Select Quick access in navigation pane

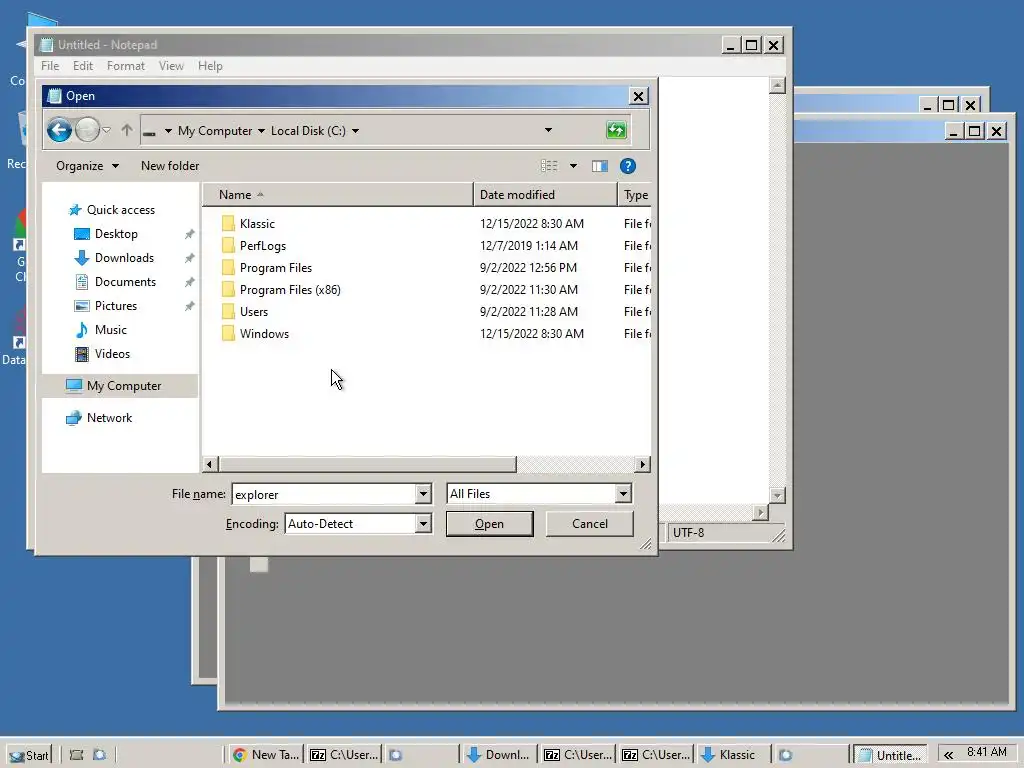[x=121, y=210]
